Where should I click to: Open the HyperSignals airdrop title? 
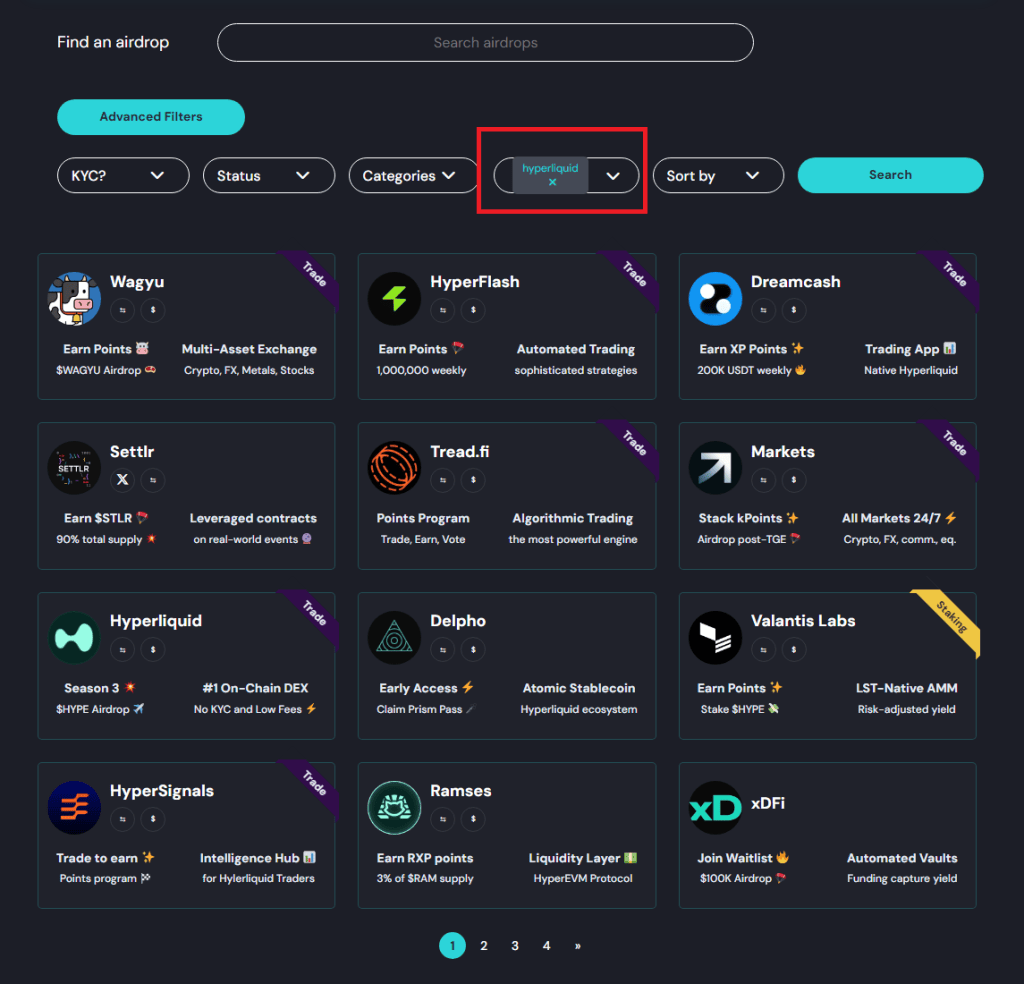tap(162, 791)
